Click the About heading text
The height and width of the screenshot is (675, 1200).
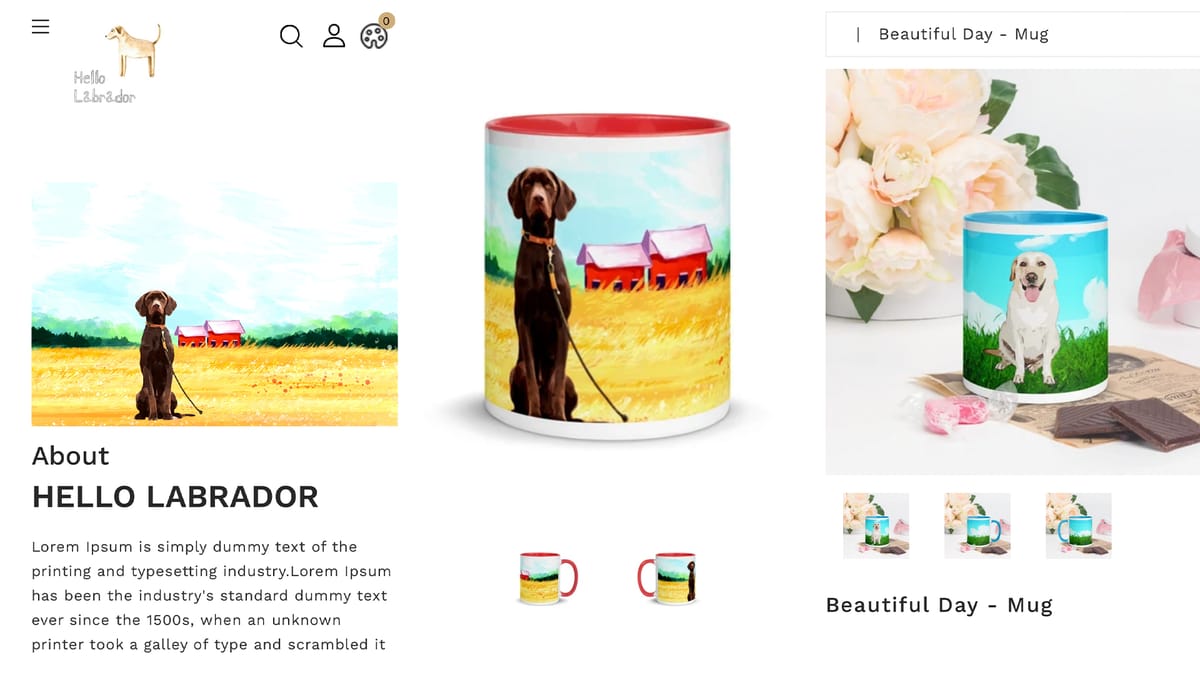tap(70, 456)
